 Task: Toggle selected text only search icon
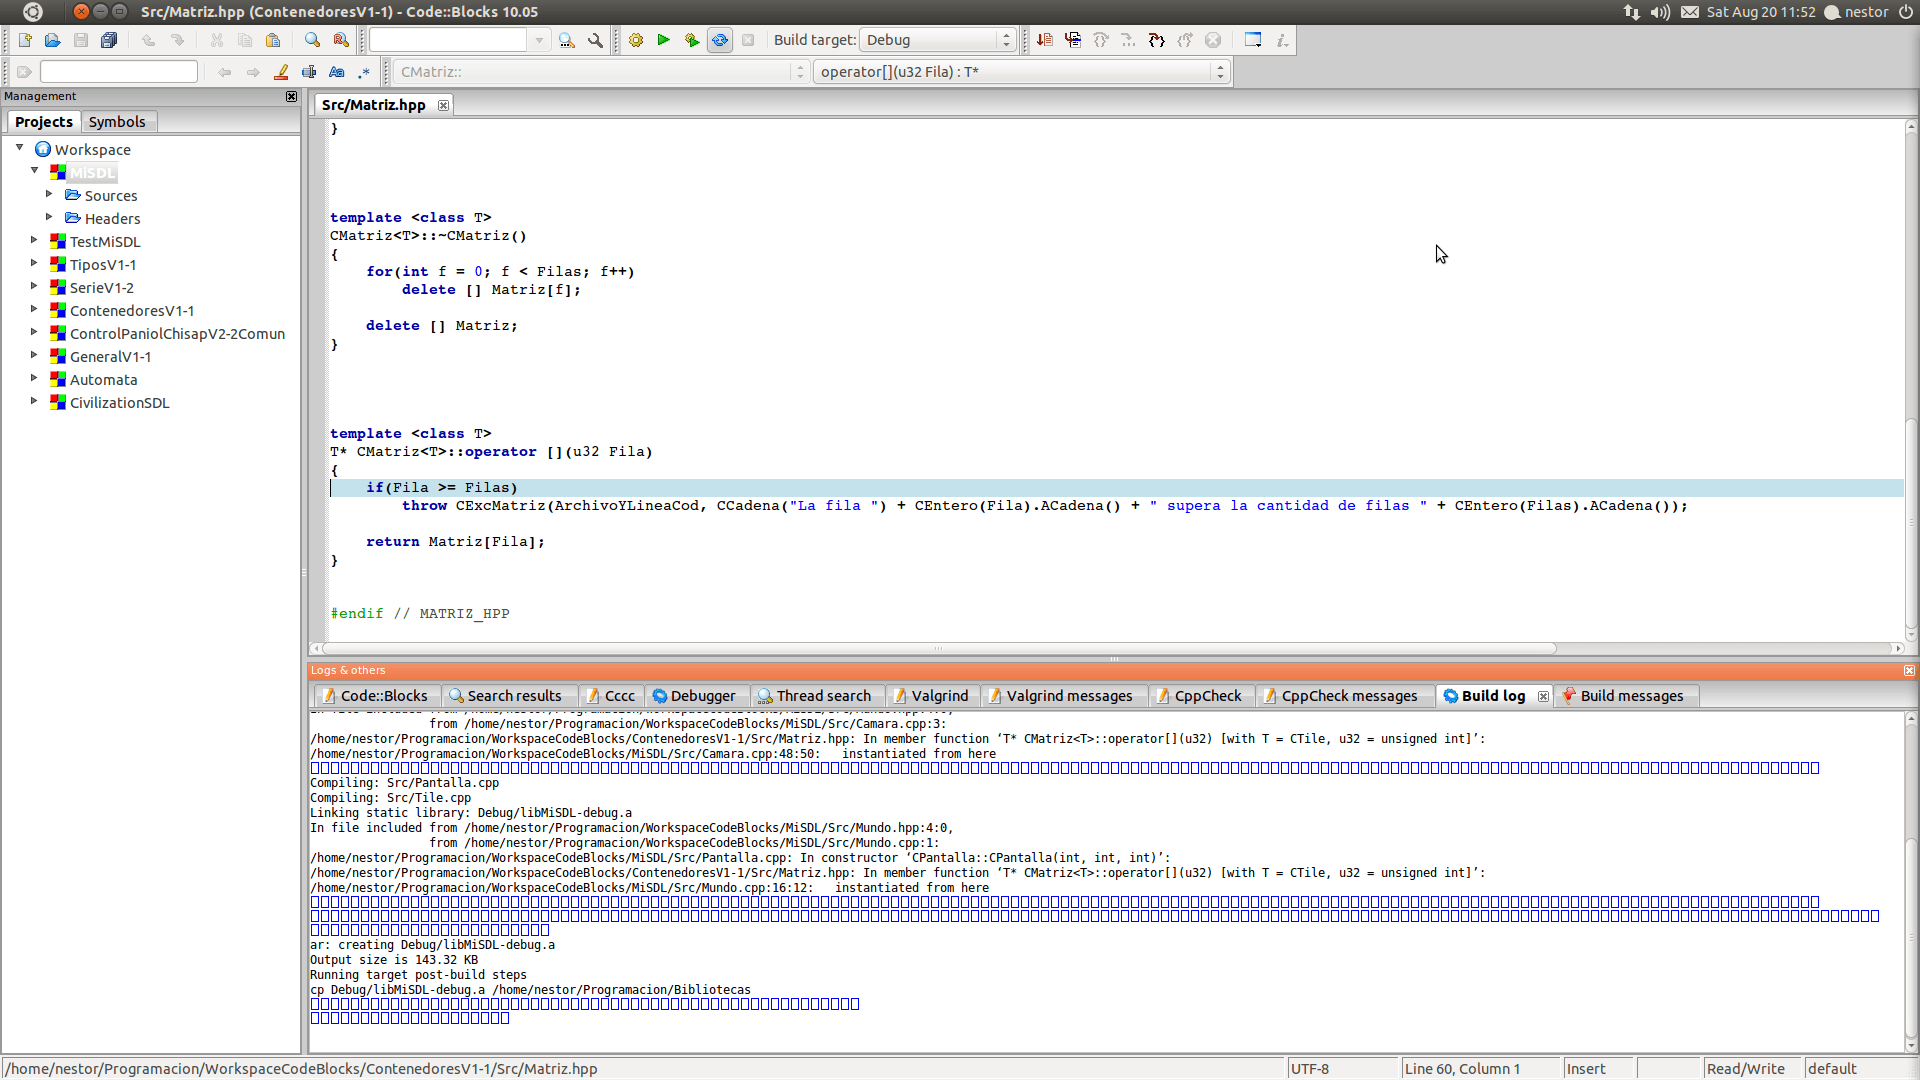309,72
